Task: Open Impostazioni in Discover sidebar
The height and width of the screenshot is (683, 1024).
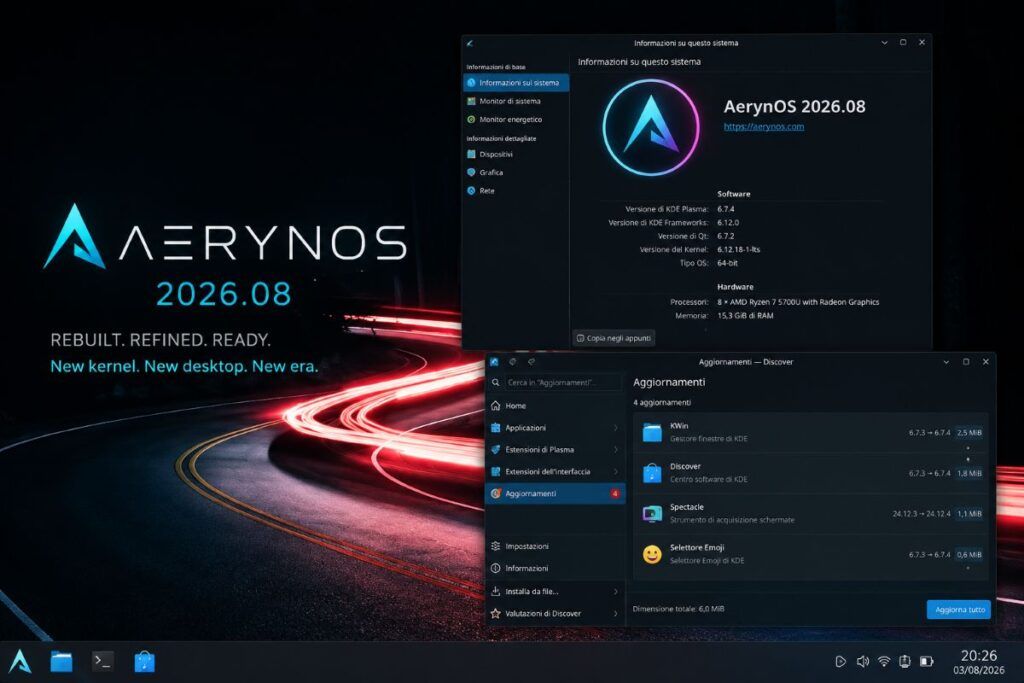Action: [x=555, y=546]
